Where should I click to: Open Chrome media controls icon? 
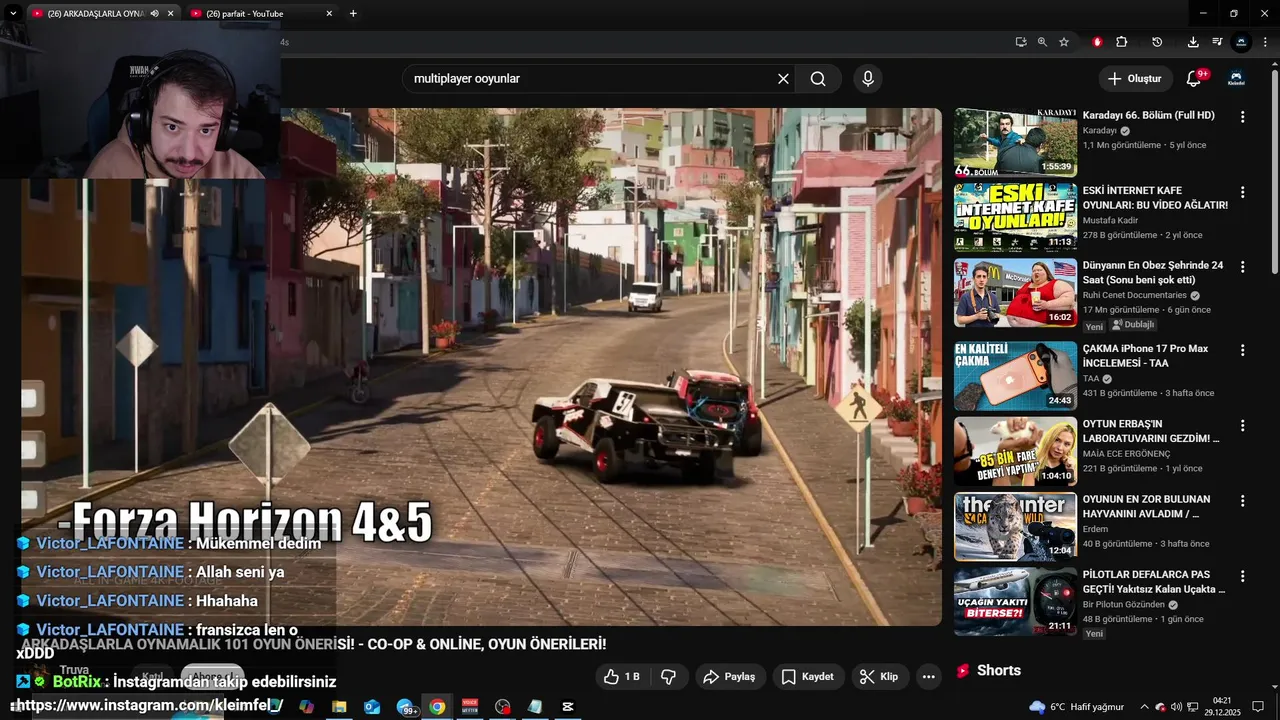pos(1217,42)
